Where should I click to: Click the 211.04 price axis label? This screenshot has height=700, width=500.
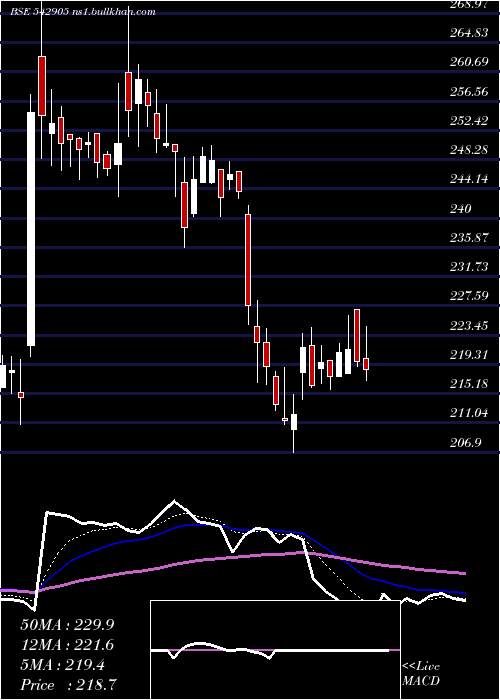pos(468,413)
